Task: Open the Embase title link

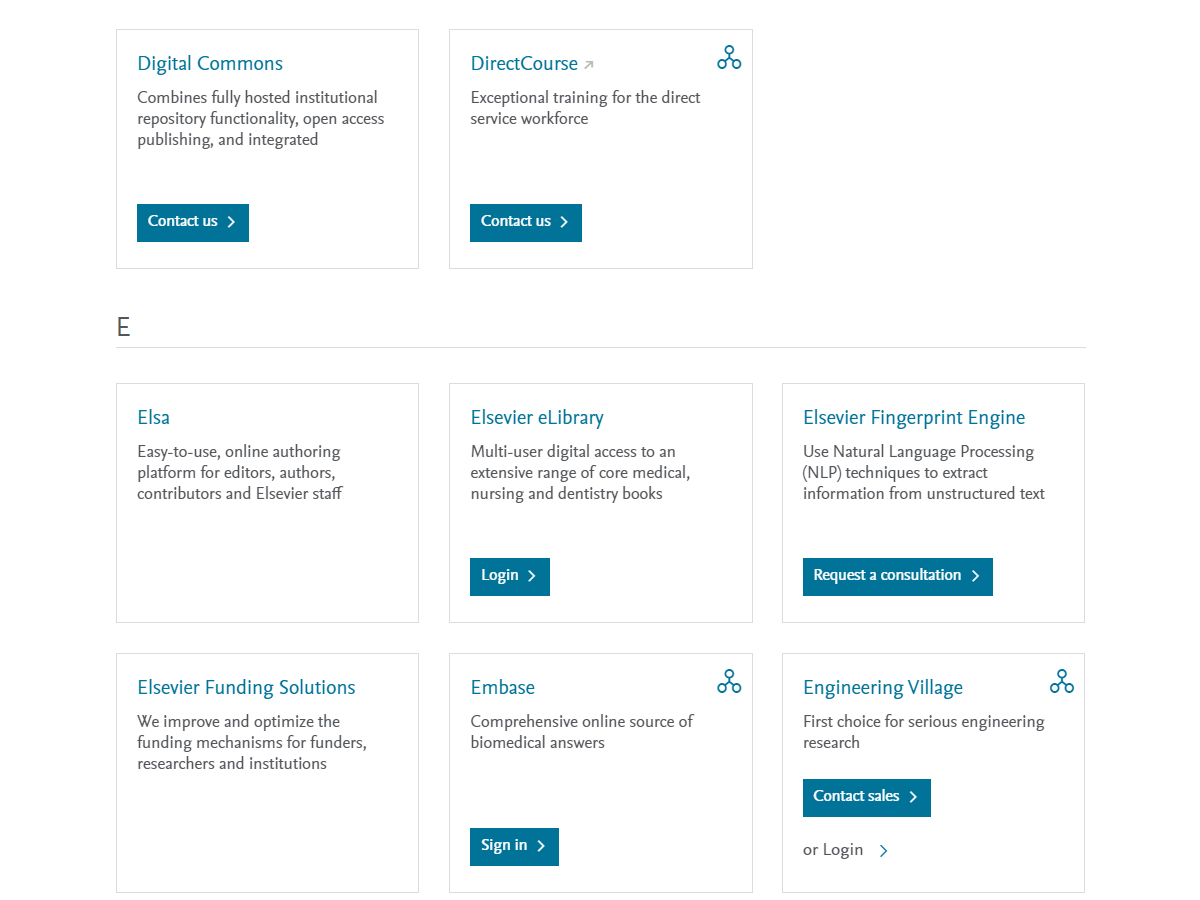Action: tap(502, 688)
